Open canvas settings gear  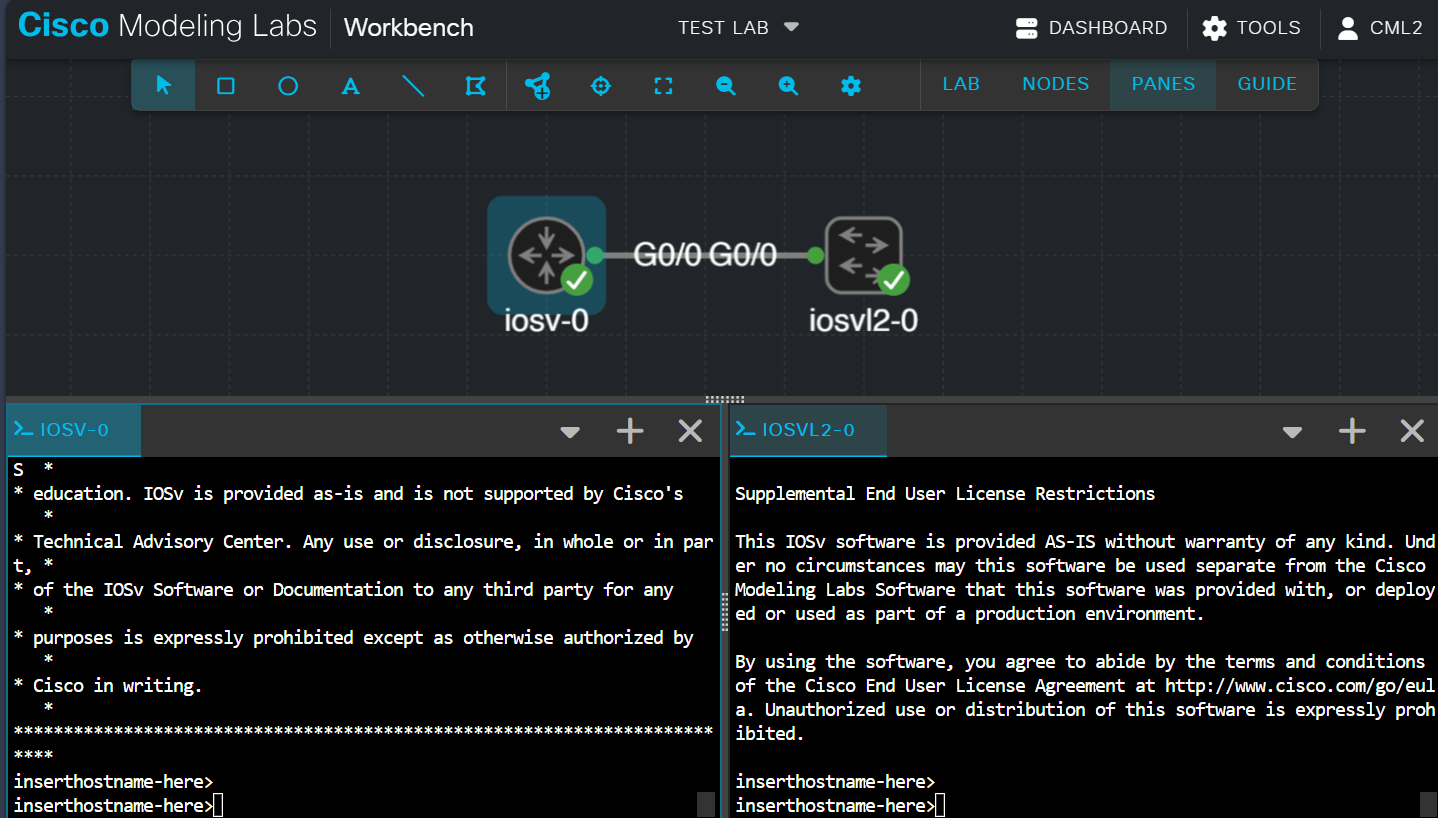851,86
